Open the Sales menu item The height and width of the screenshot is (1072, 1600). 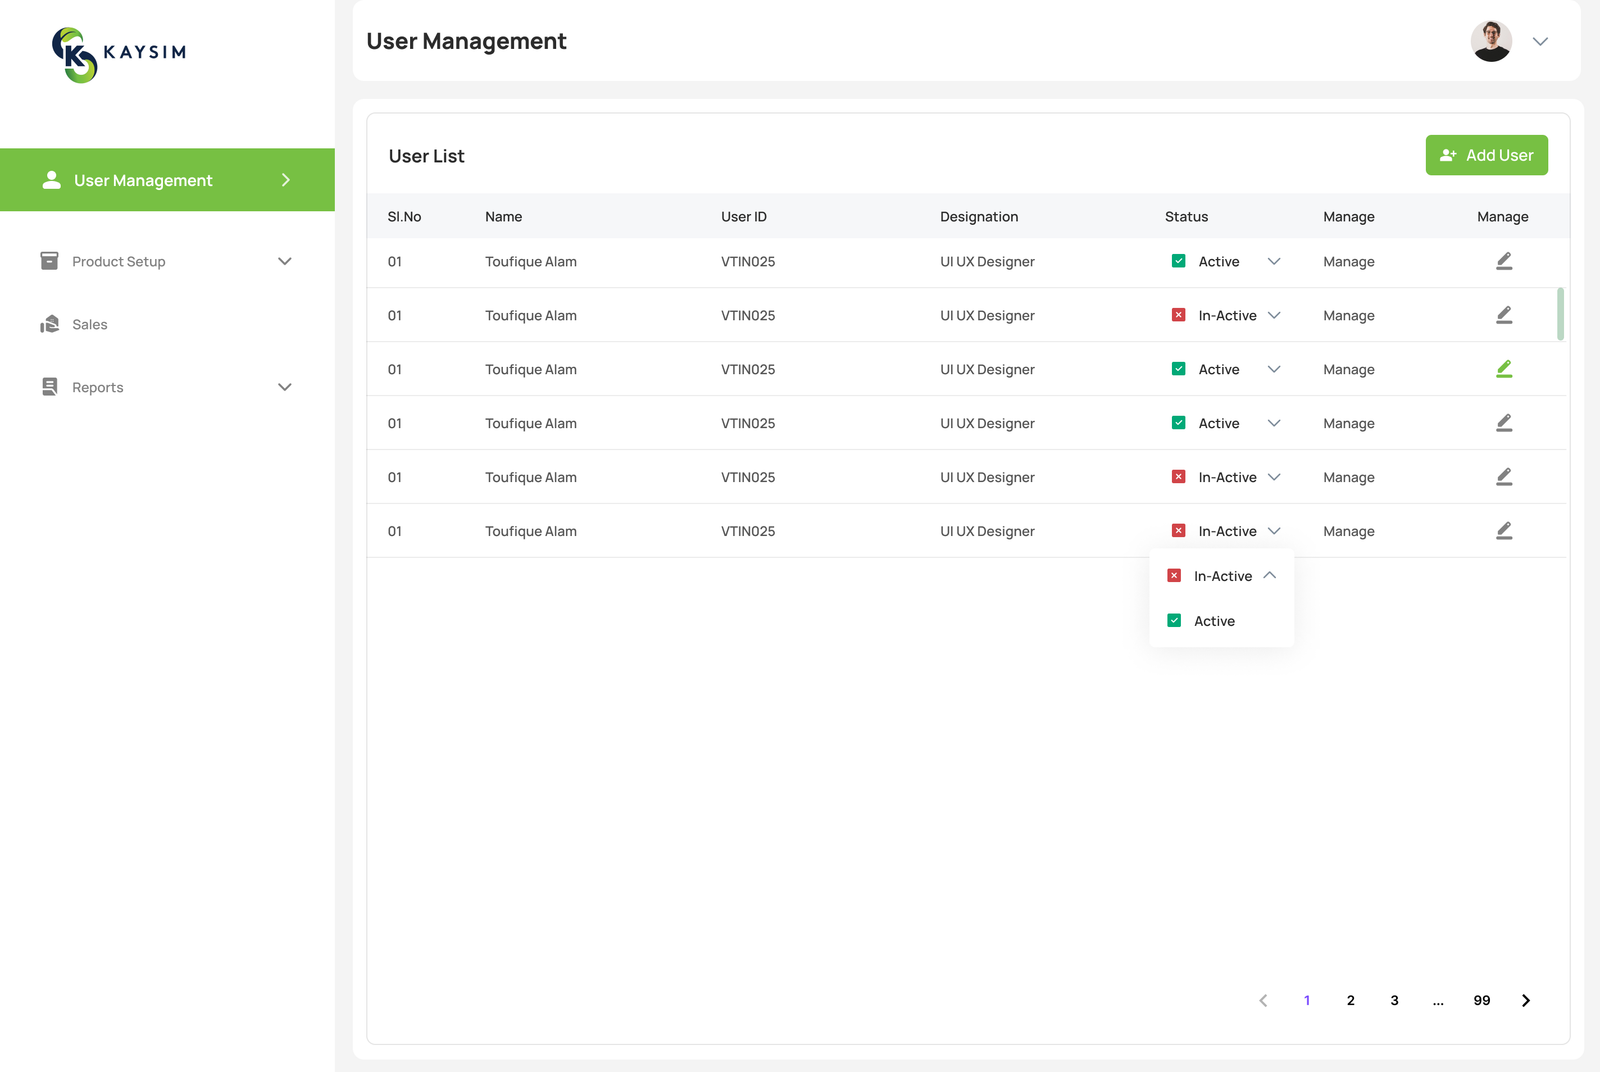[x=90, y=324]
